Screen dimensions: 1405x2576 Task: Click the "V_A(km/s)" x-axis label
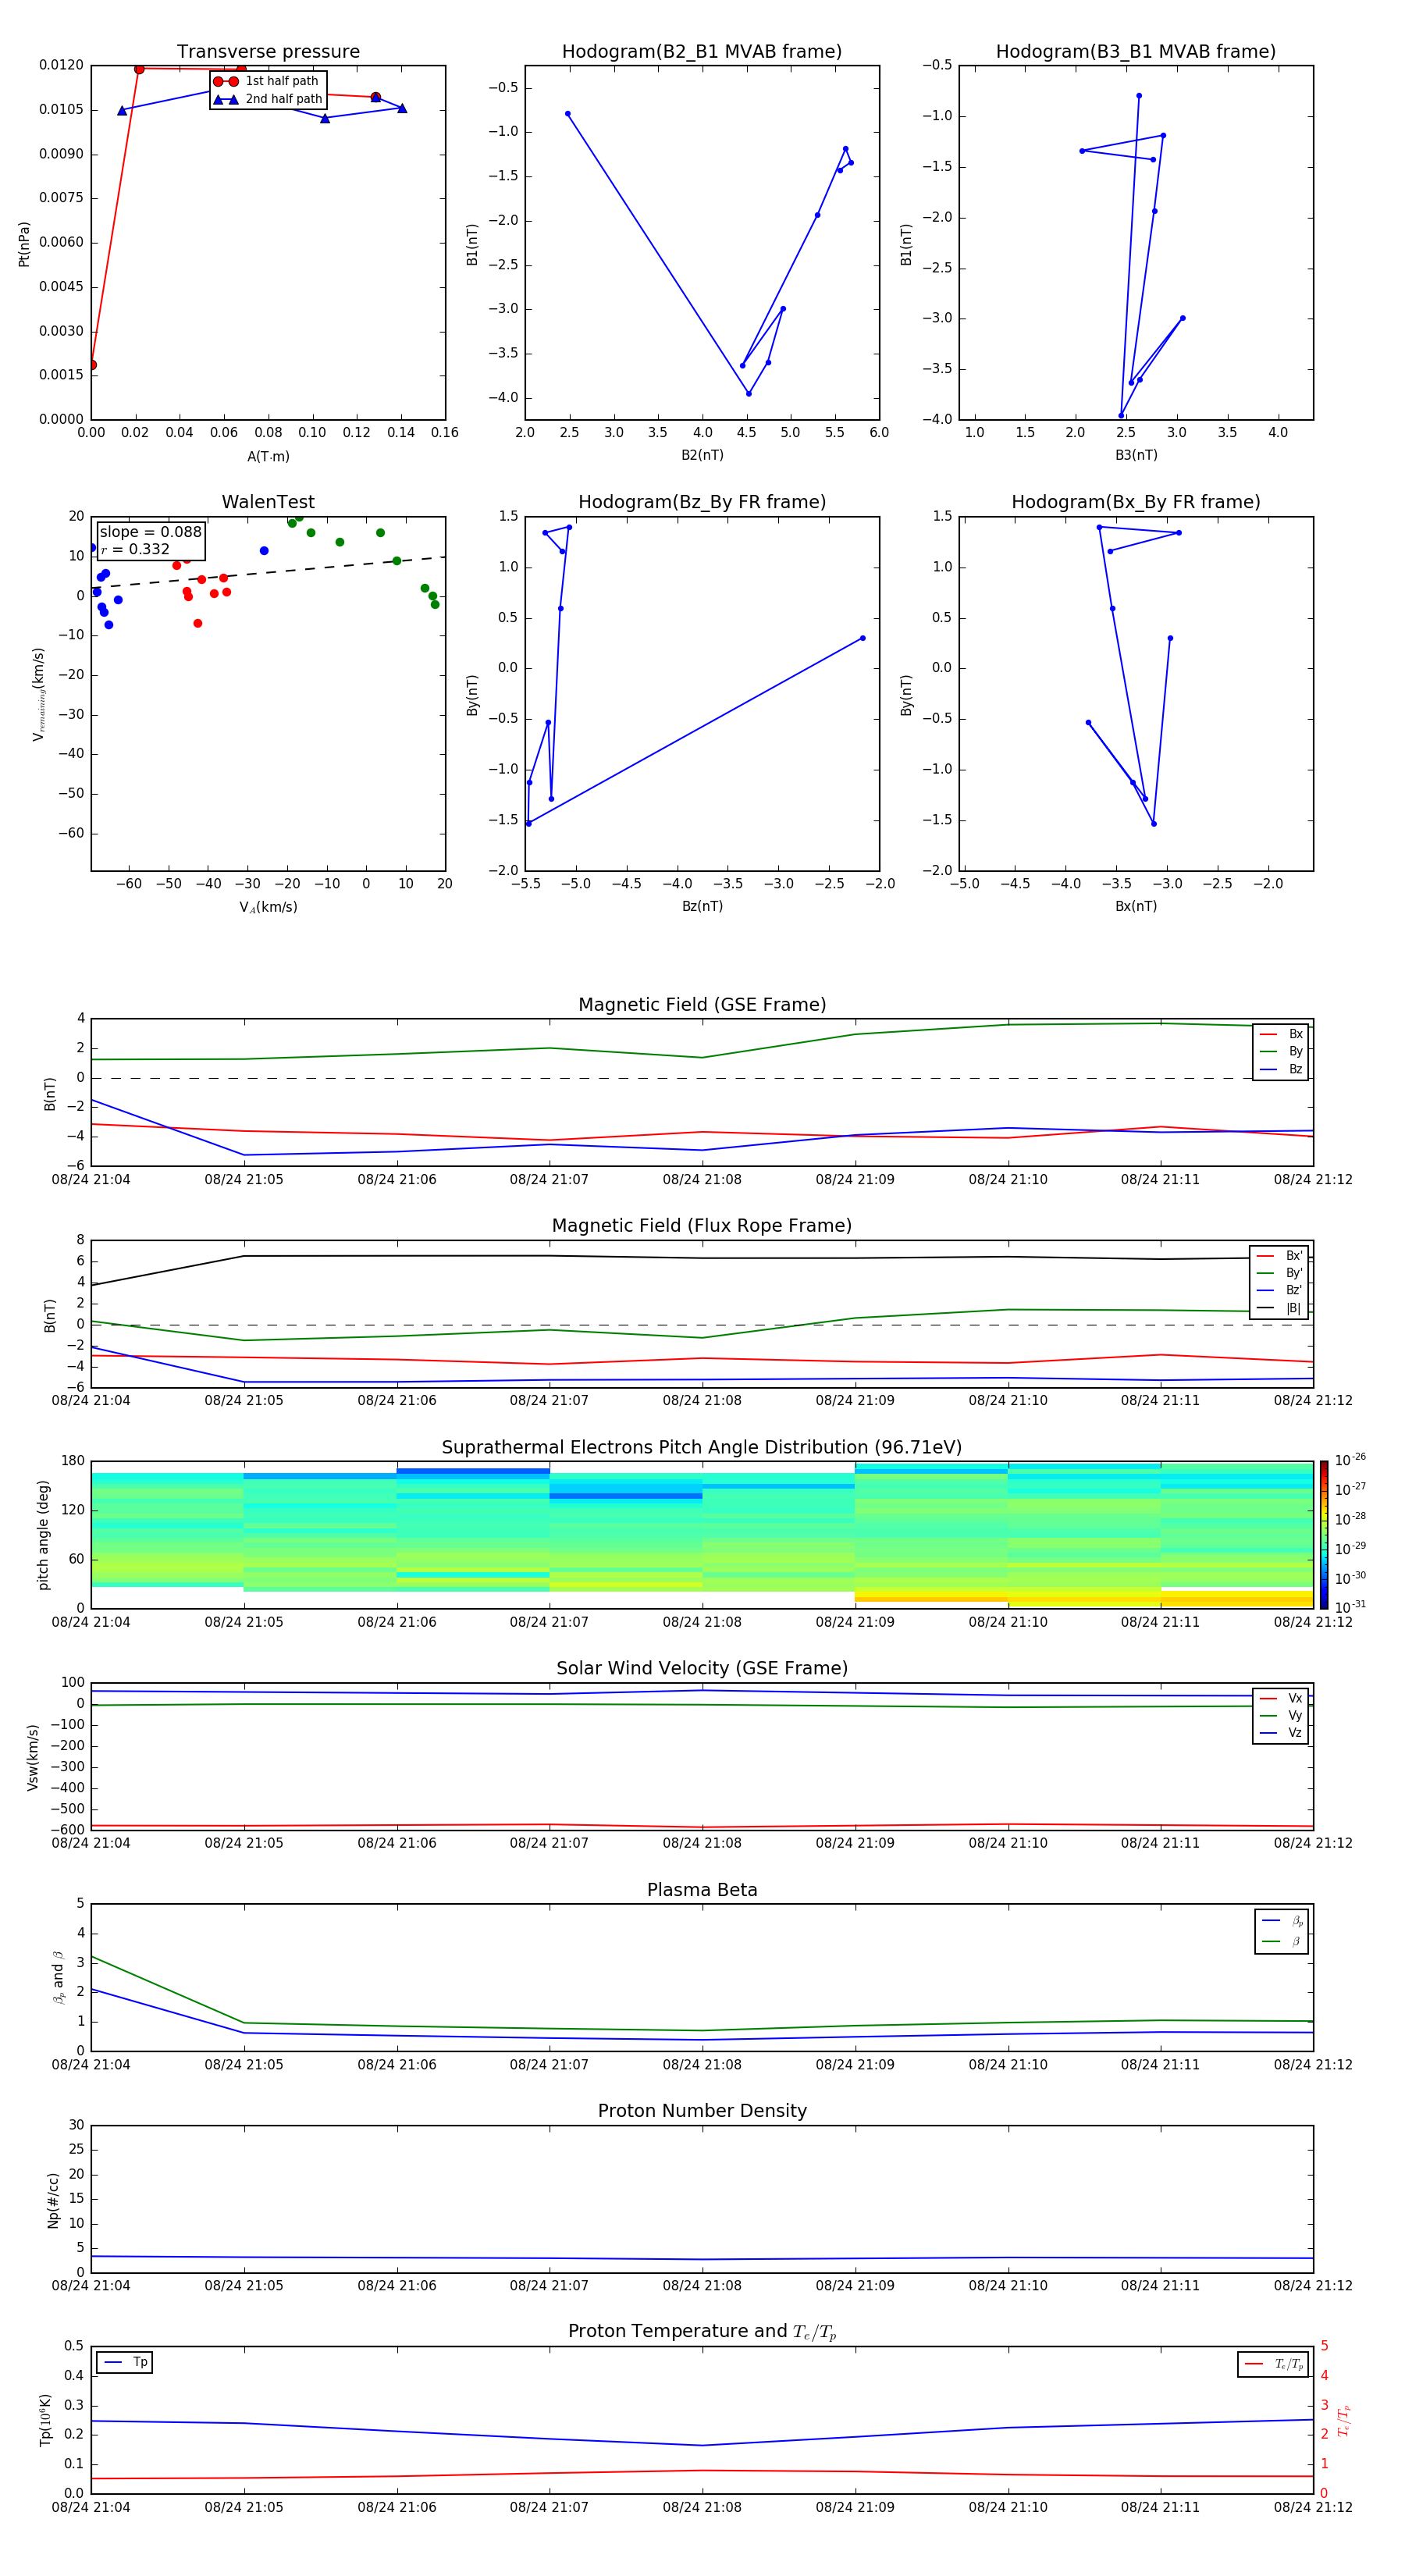pos(268,907)
